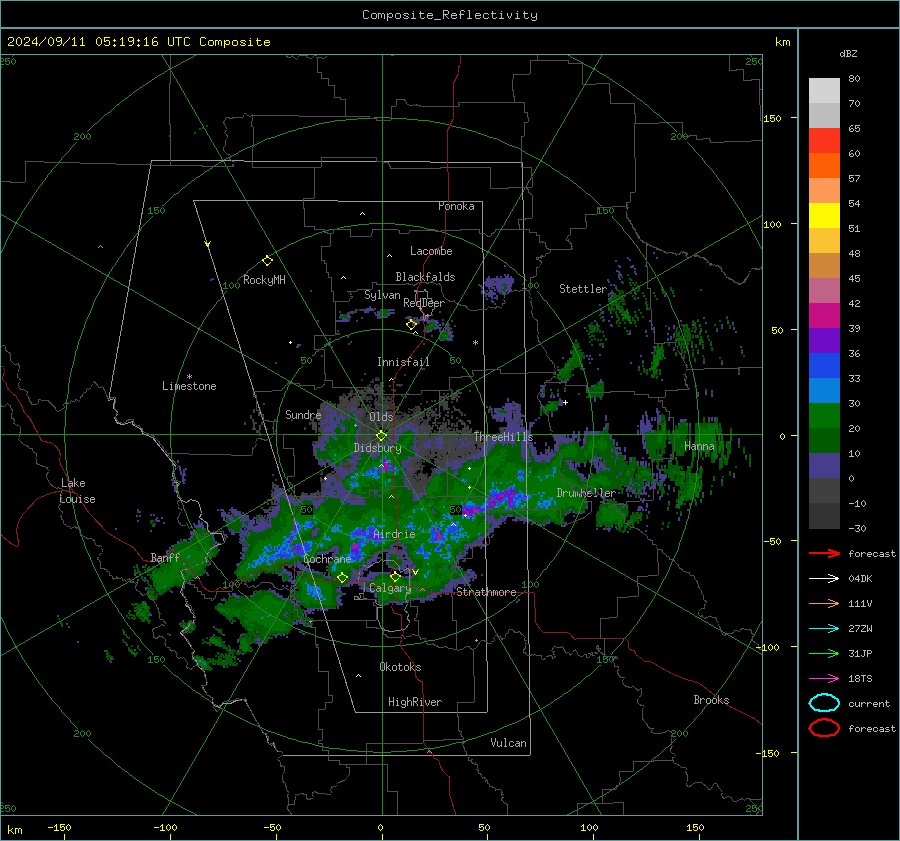This screenshot has height=841, width=900.
Task: Click the Sylvan label
Action: [x=382, y=295]
